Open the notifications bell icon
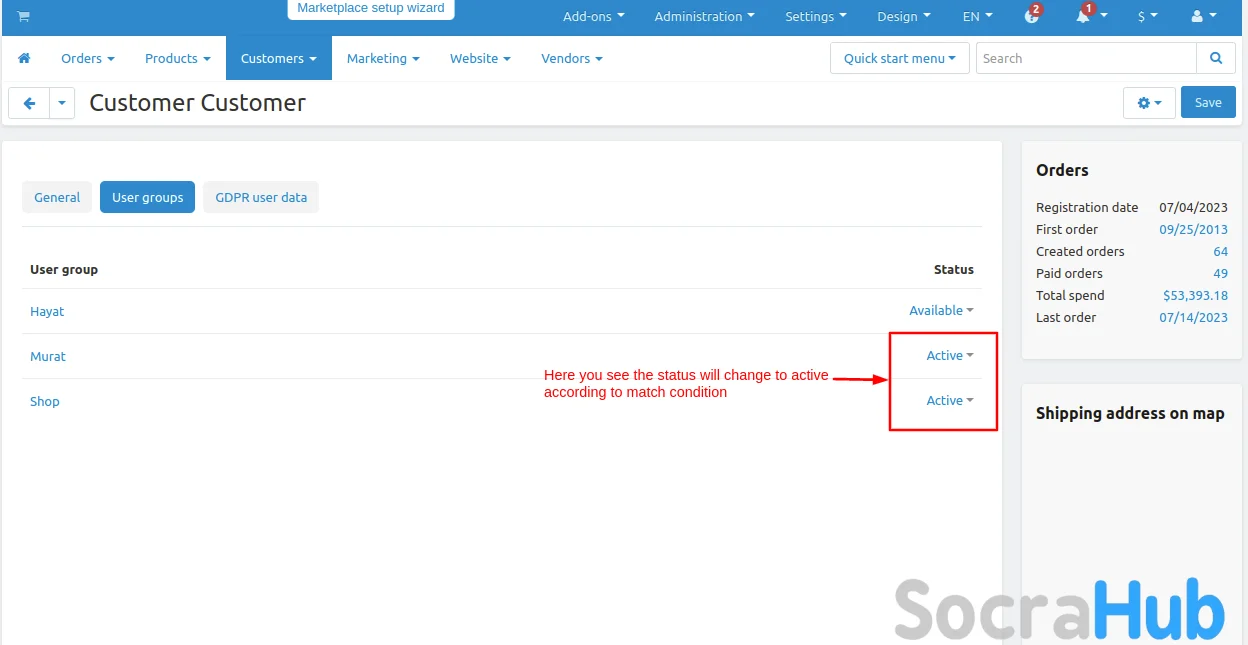 (1084, 17)
